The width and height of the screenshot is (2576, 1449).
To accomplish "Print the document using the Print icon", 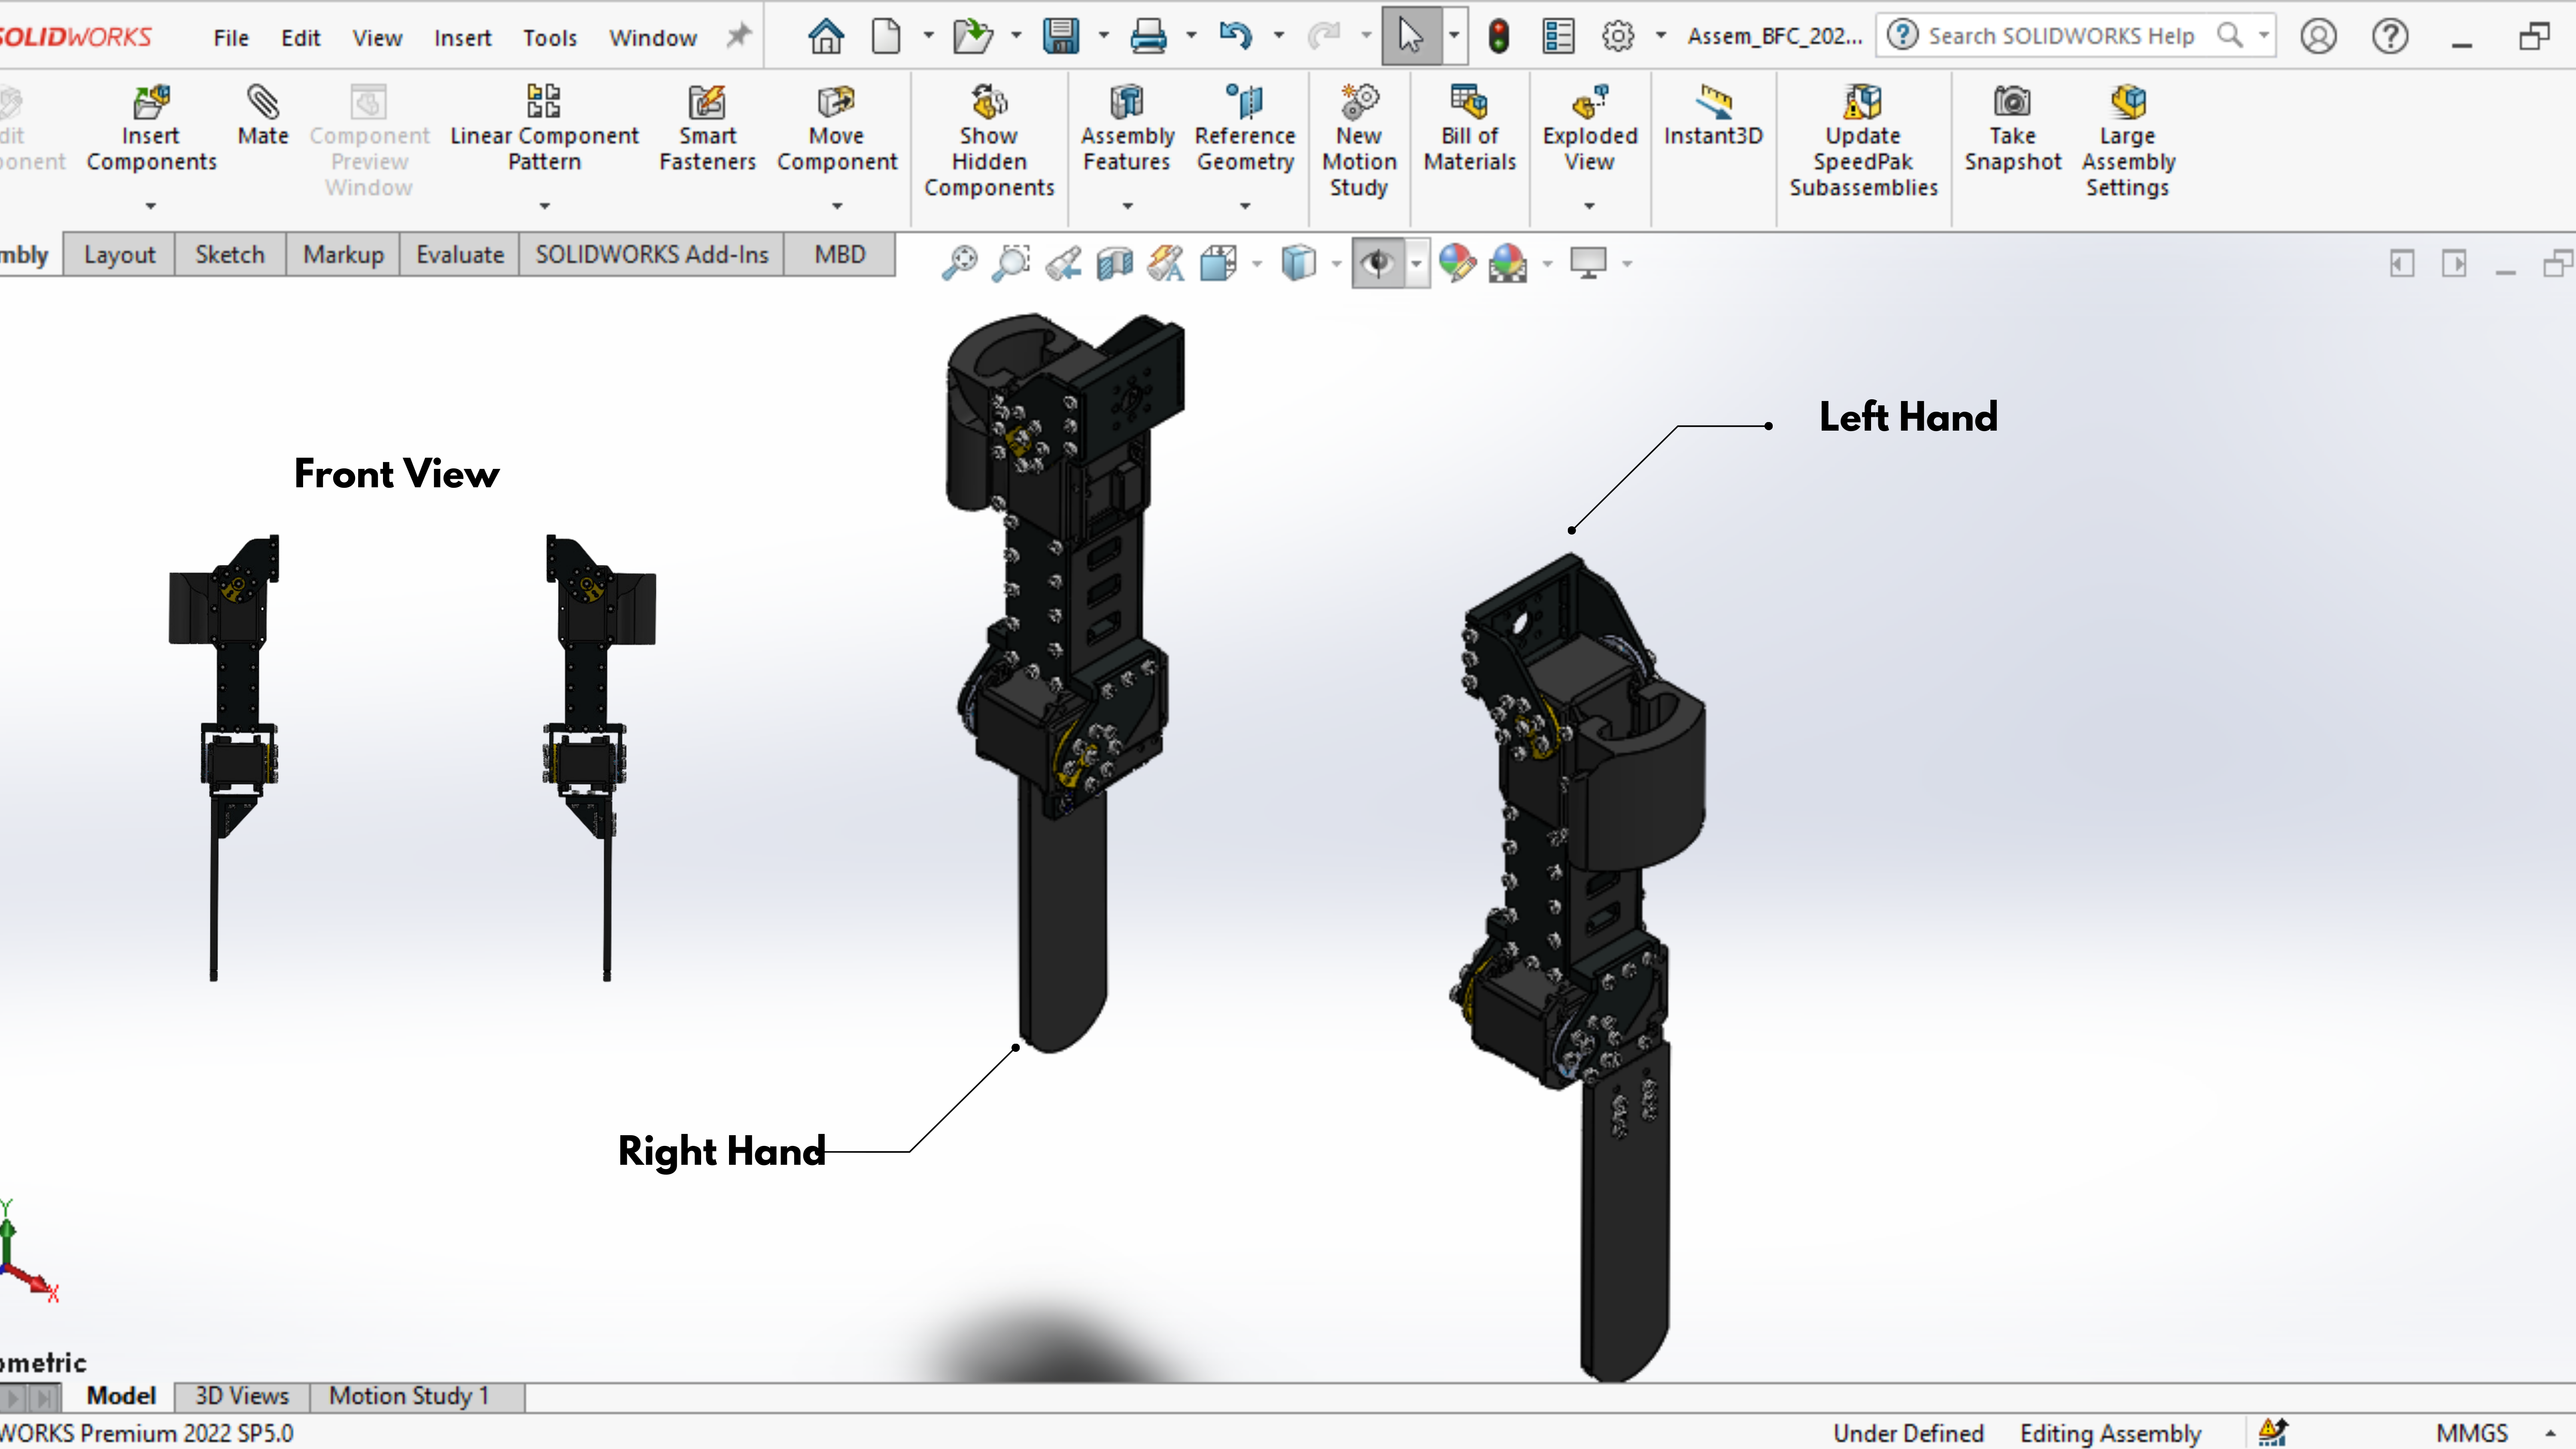I will pos(1148,37).
